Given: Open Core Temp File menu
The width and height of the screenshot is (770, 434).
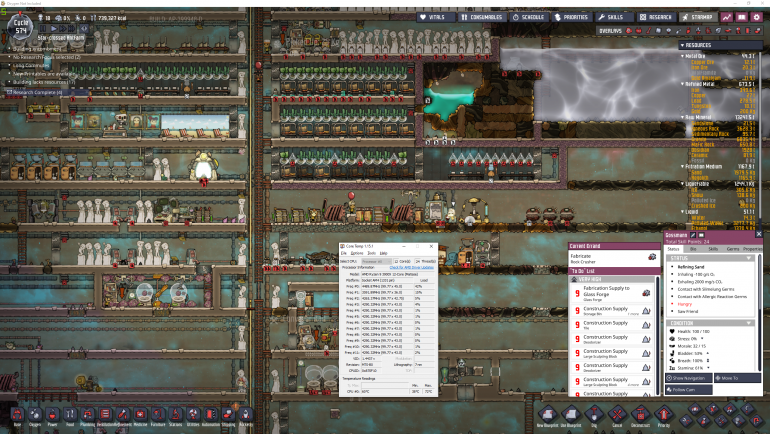Looking at the screenshot, I should (344, 253).
